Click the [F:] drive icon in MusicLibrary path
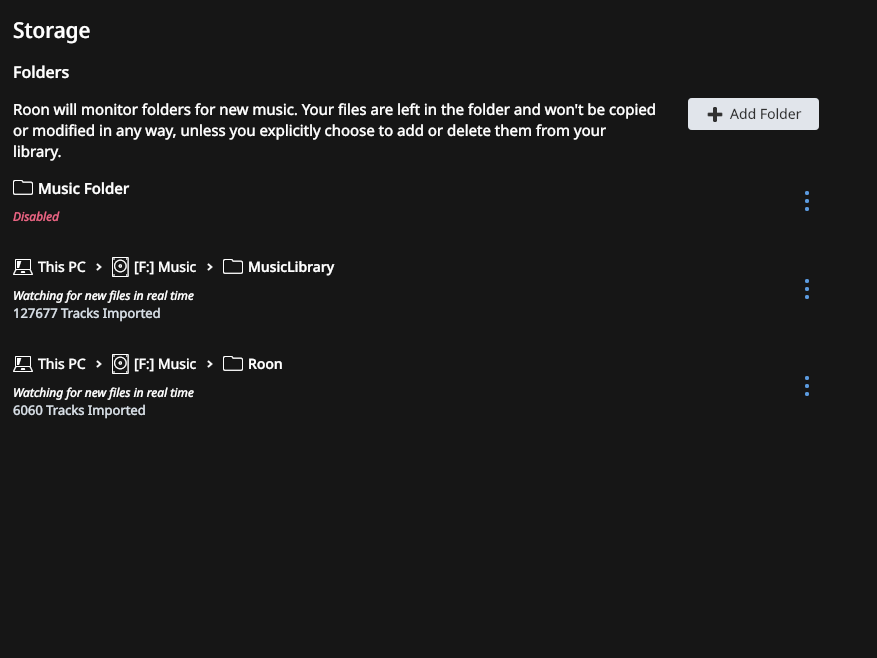Viewport: 877px width, 658px height. pyautogui.click(x=120, y=267)
